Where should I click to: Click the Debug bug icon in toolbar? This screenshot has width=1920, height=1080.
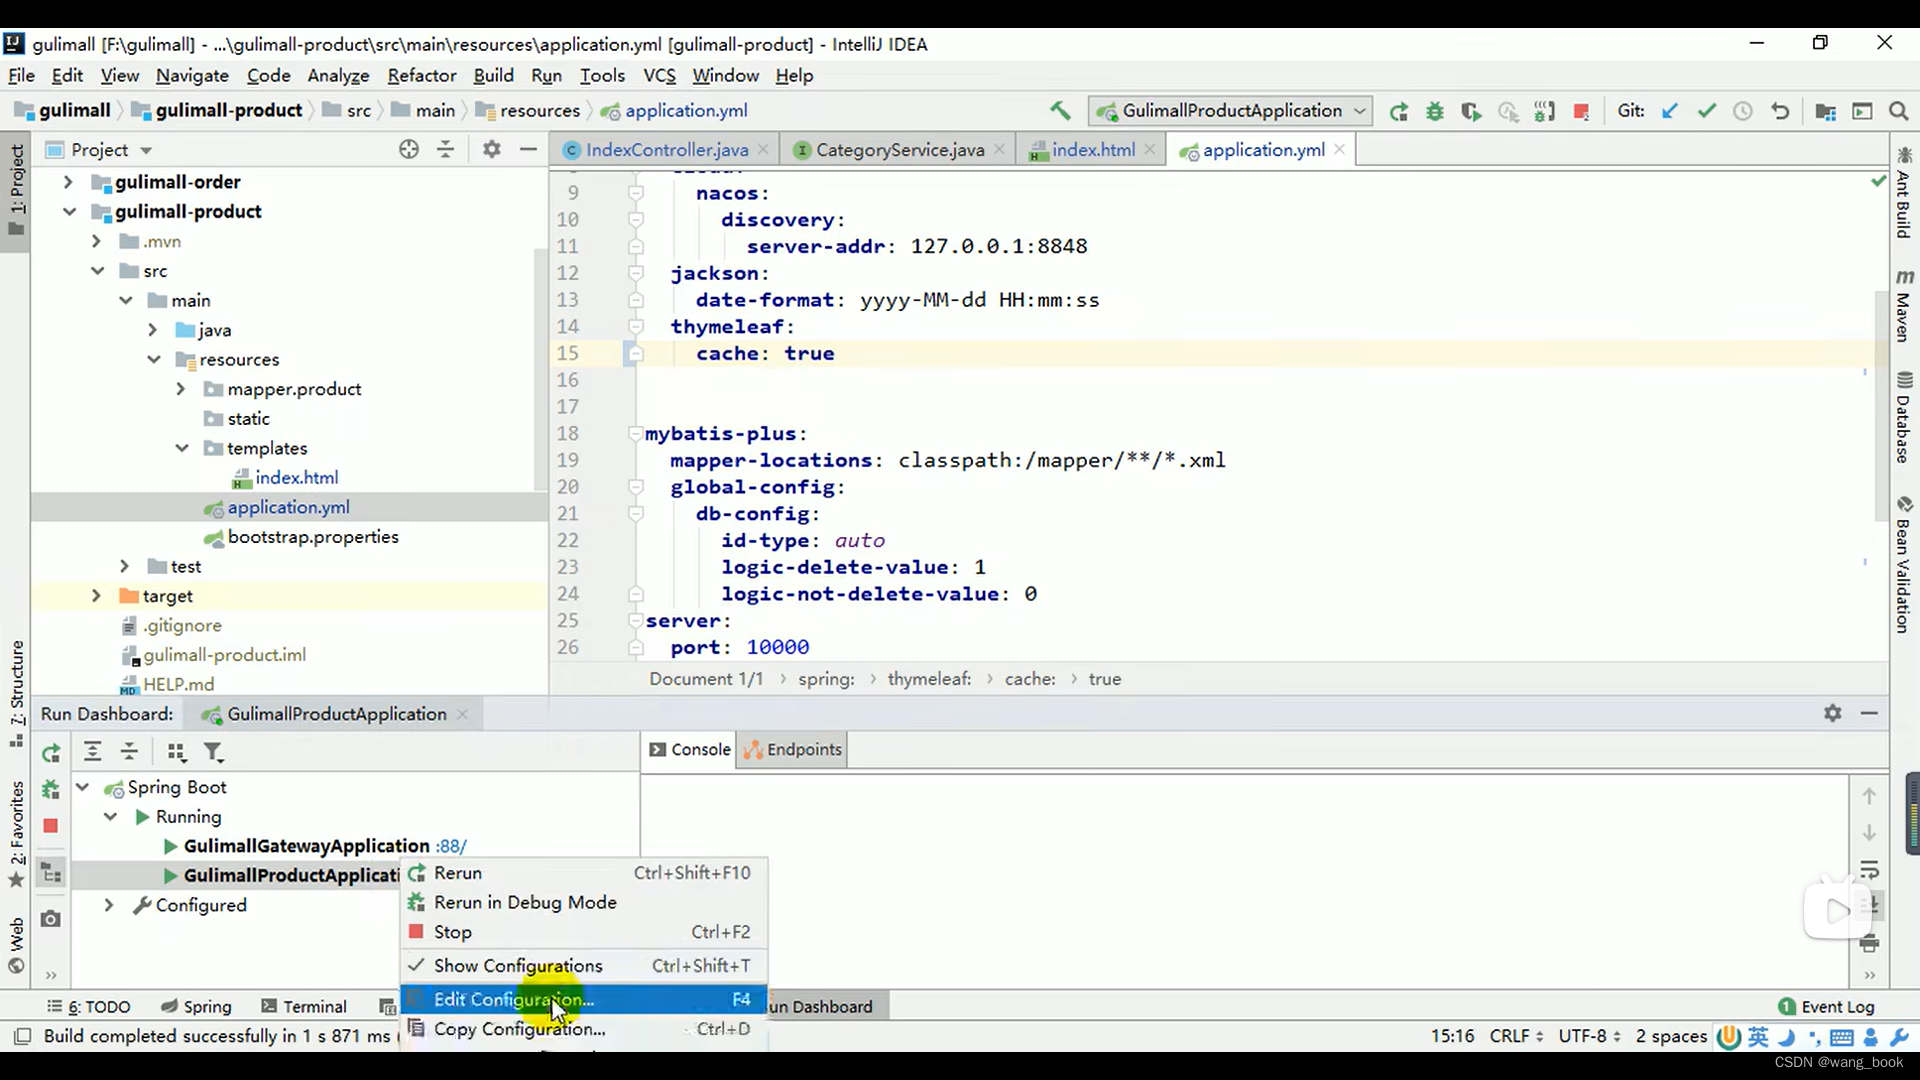[x=1435, y=111]
